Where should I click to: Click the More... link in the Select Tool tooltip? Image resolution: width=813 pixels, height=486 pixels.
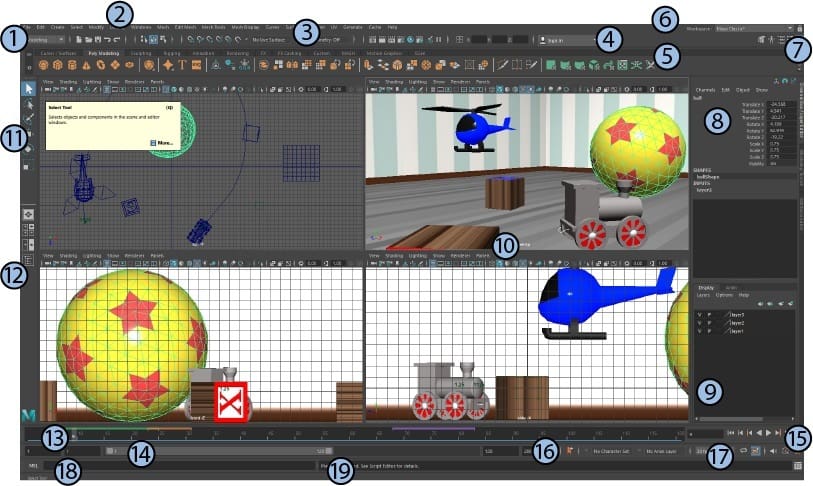pos(162,143)
